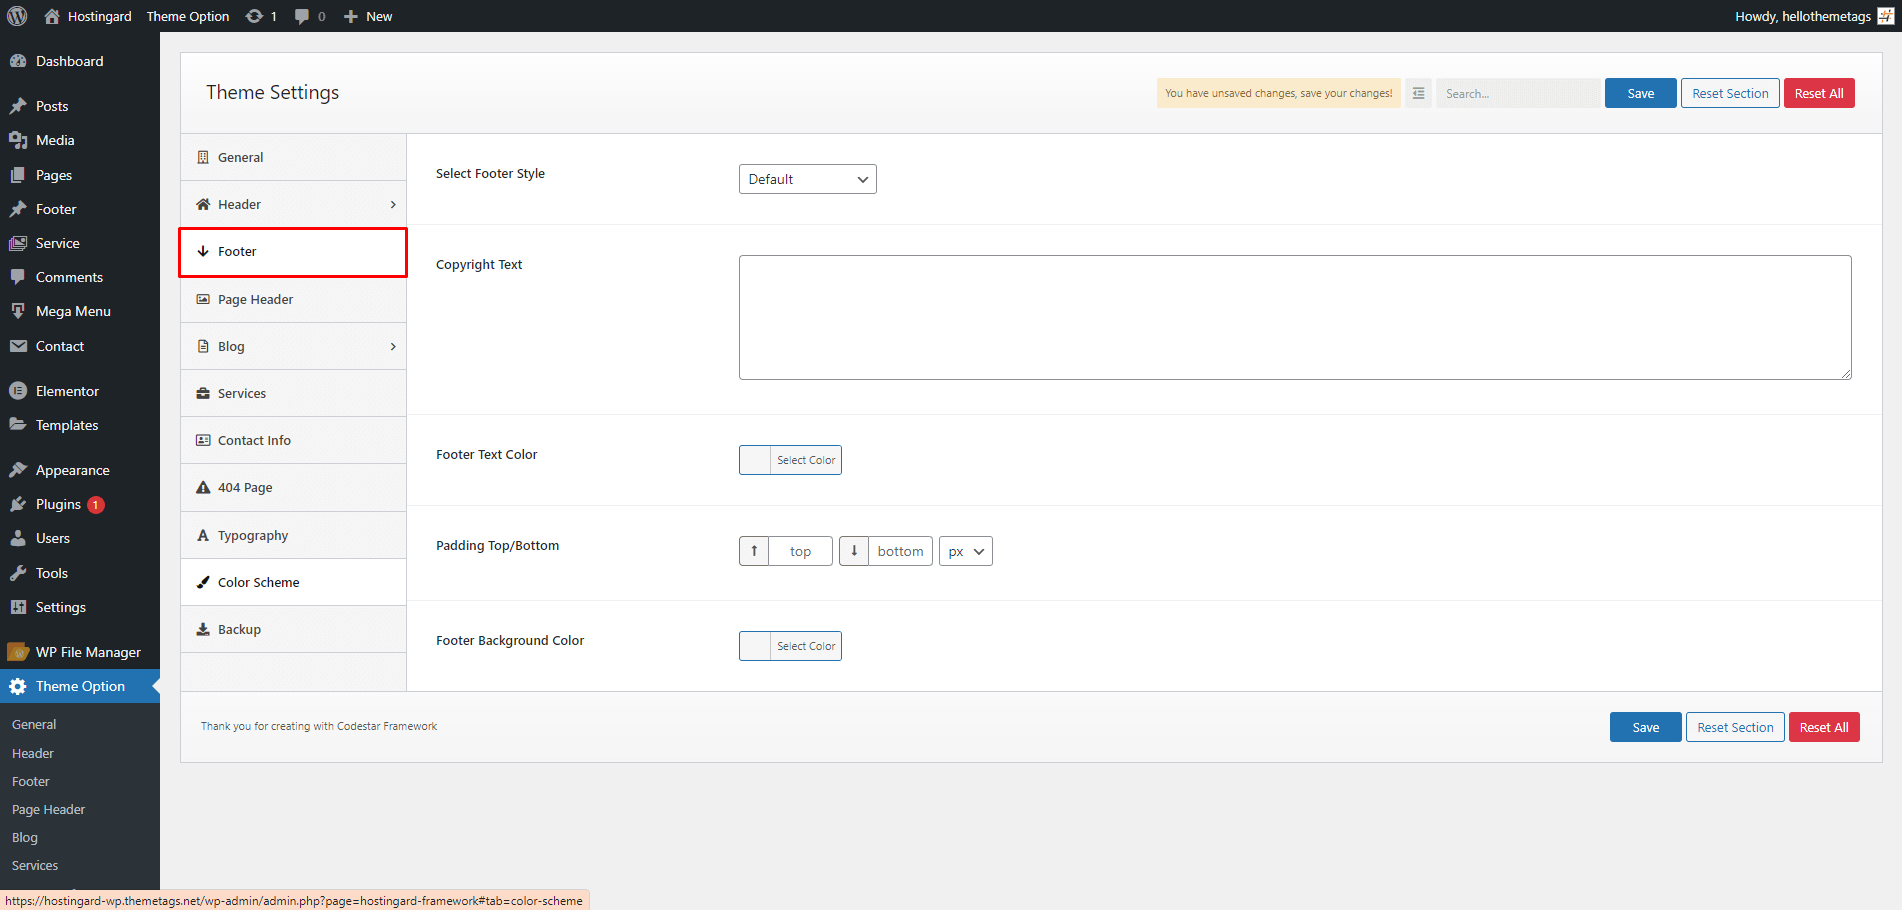
Task: Click the Contact envelope icon
Action: pos(18,346)
